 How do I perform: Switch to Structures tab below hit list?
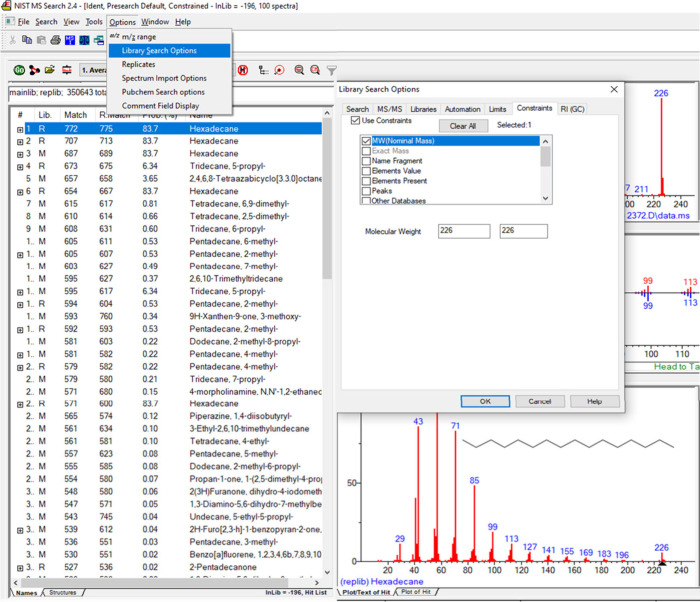coord(62,593)
